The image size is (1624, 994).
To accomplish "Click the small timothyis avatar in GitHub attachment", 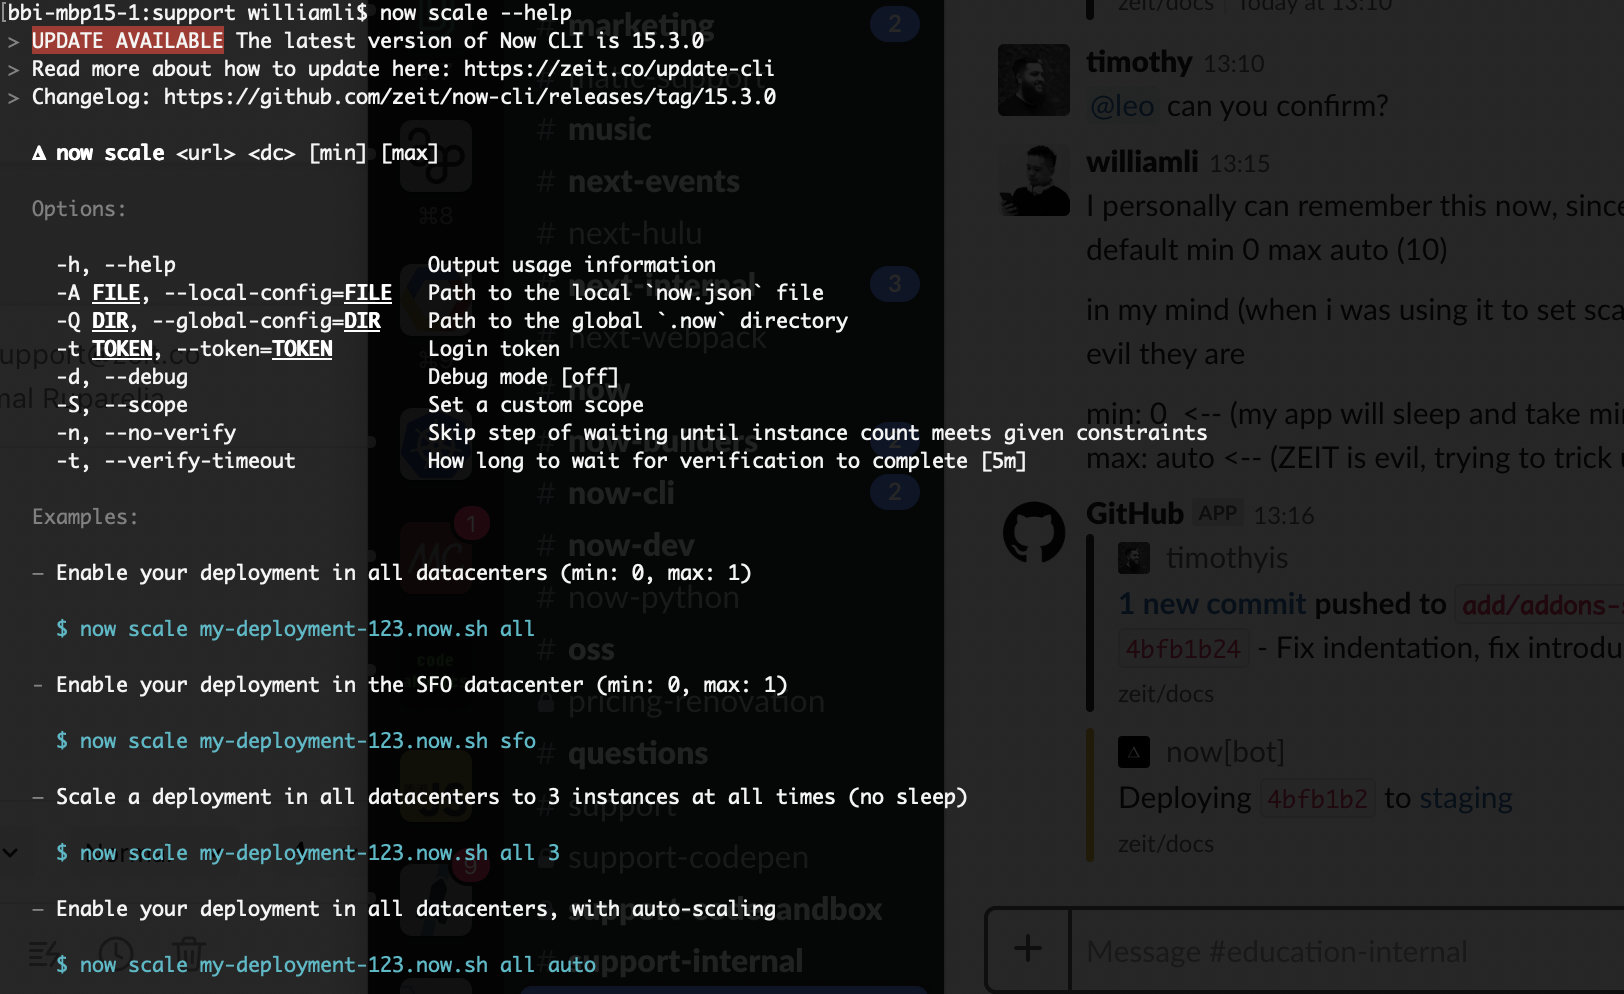I will pos(1134,558).
